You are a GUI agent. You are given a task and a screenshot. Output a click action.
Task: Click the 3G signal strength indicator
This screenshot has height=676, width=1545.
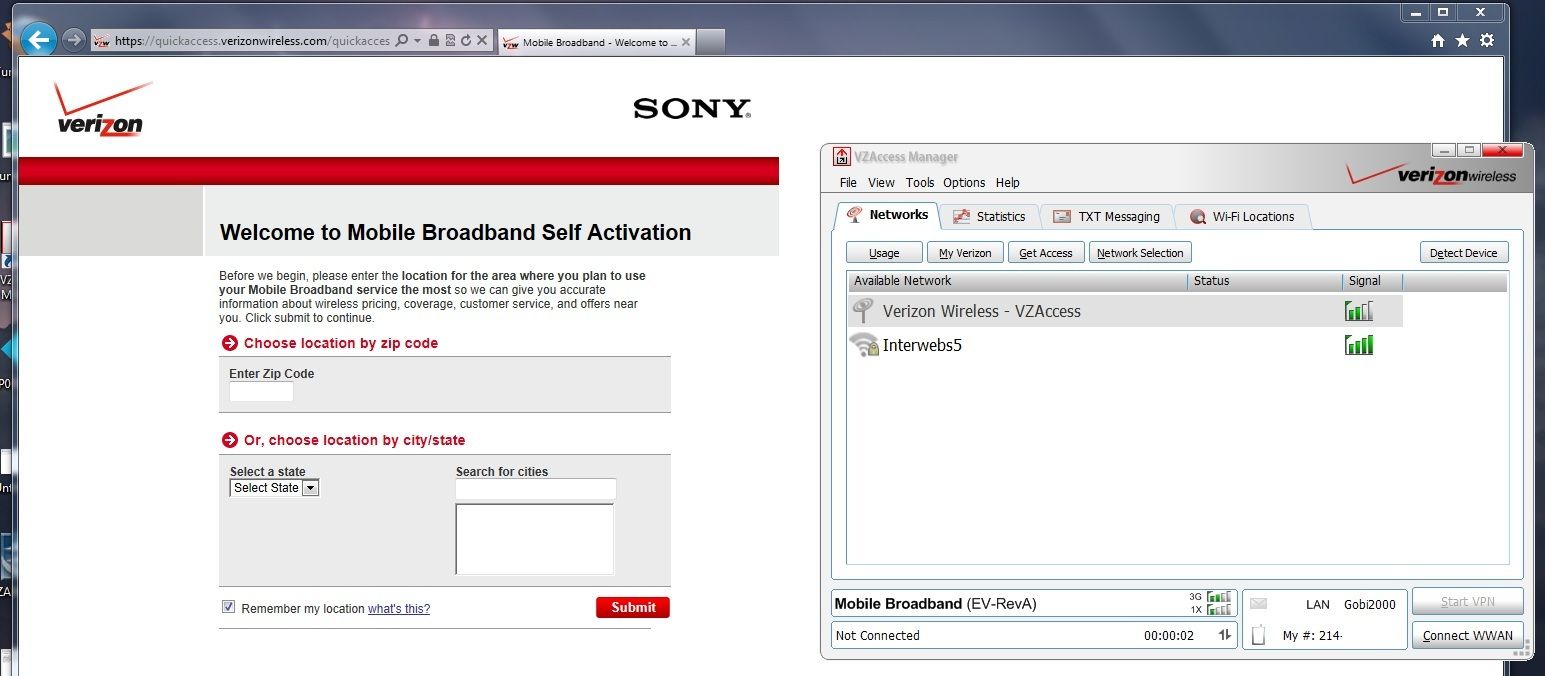[1218, 597]
